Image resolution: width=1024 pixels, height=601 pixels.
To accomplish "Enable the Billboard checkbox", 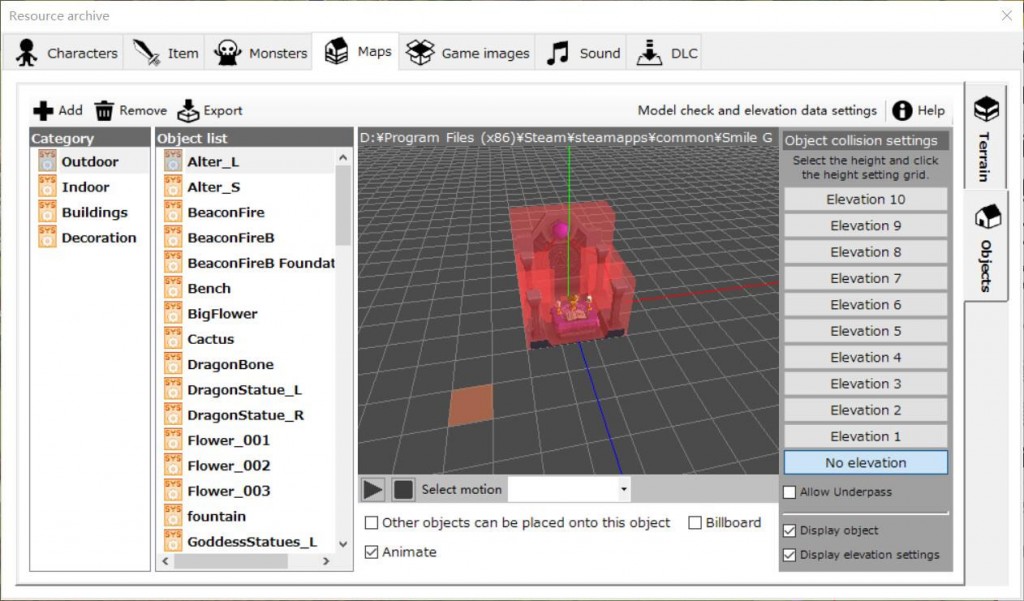I will click(696, 523).
